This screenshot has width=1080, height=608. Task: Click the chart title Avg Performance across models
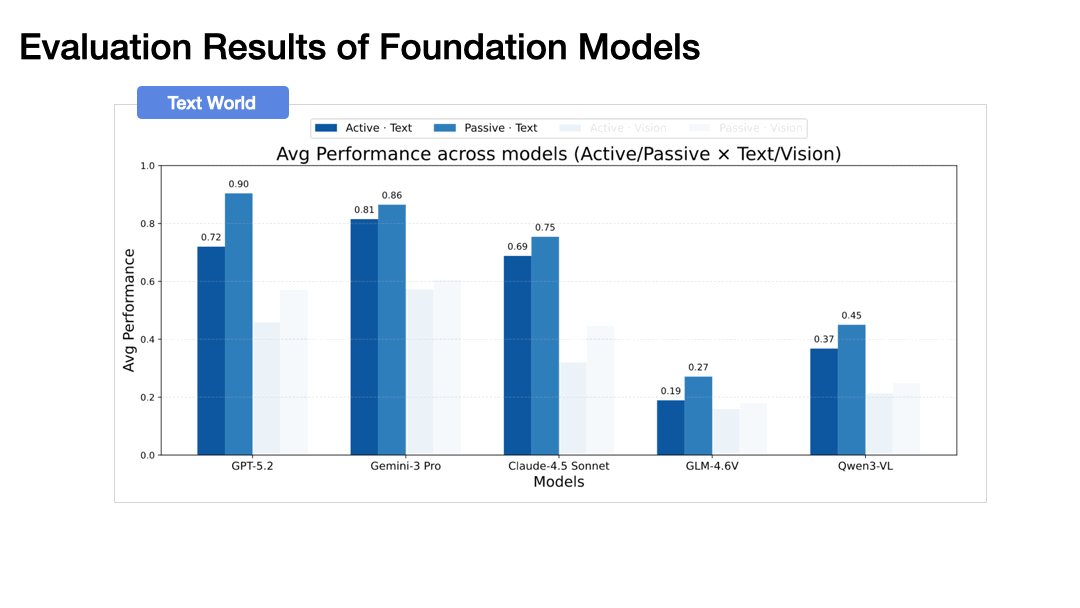click(558, 154)
